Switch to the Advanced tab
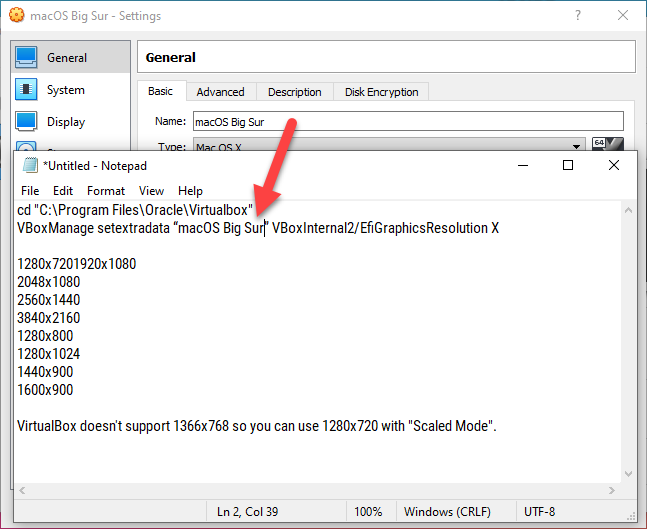The width and height of the screenshot is (647, 529). coord(220,92)
